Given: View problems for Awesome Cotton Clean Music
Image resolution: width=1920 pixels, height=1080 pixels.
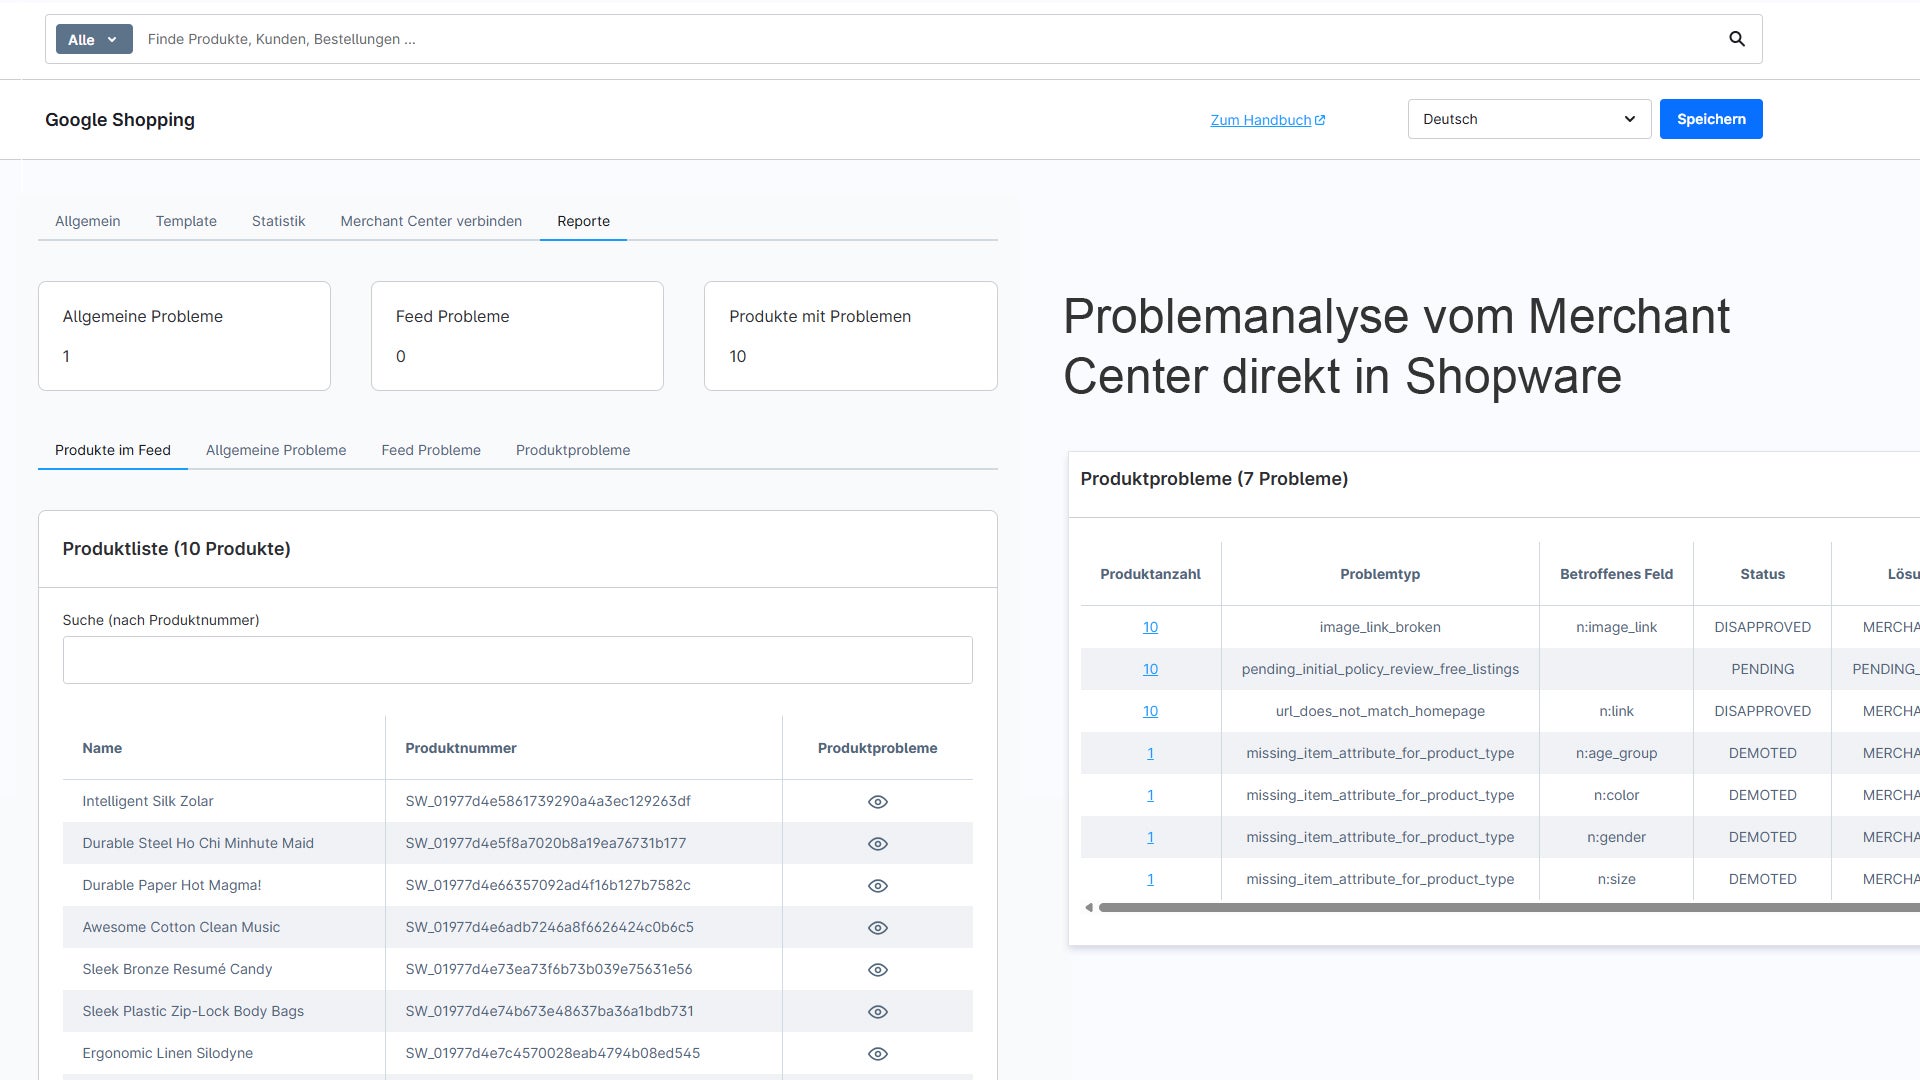Looking at the screenshot, I should click(x=878, y=928).
